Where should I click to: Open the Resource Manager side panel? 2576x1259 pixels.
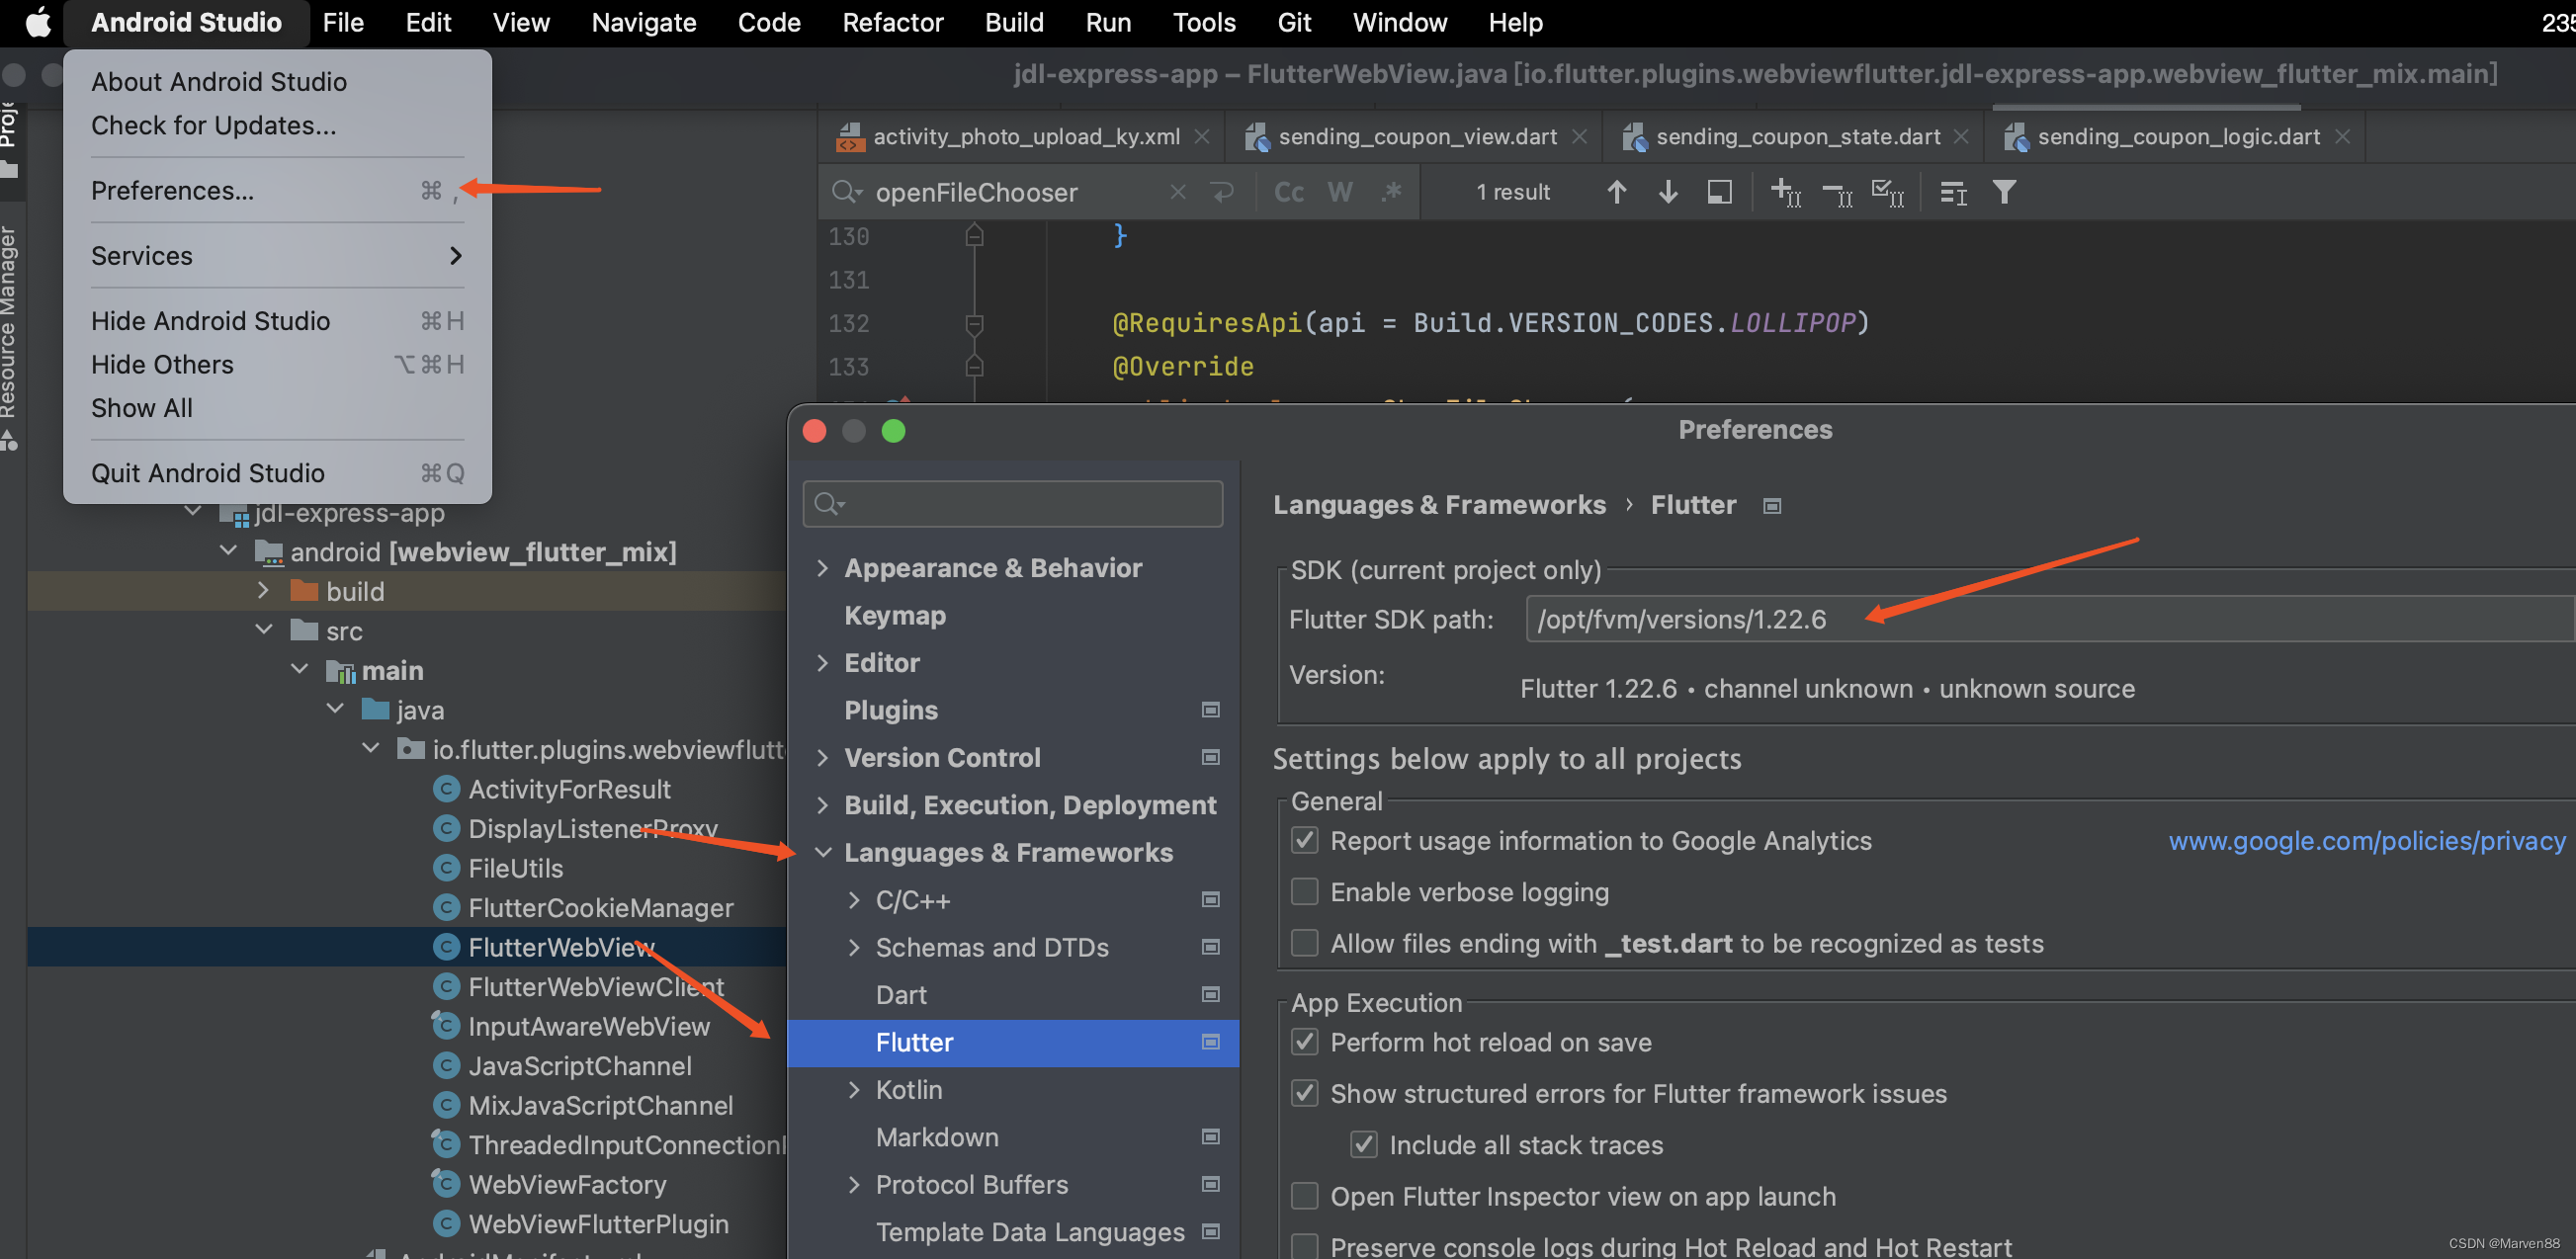10,320
